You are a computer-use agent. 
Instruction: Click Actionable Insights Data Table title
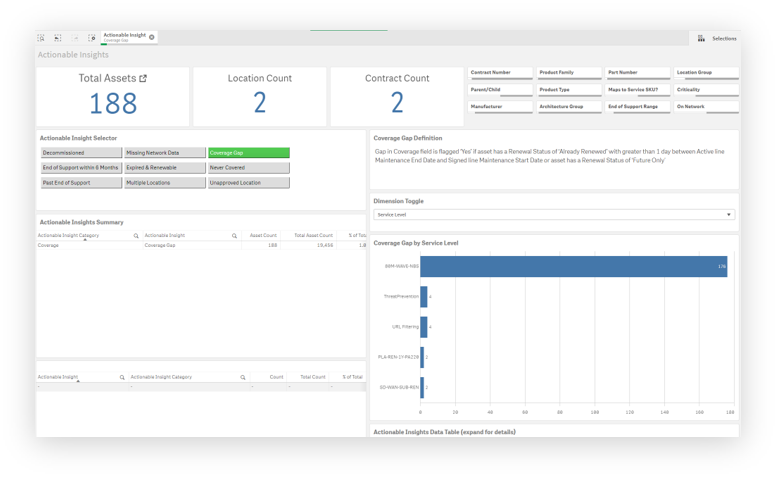coord(444,432)
